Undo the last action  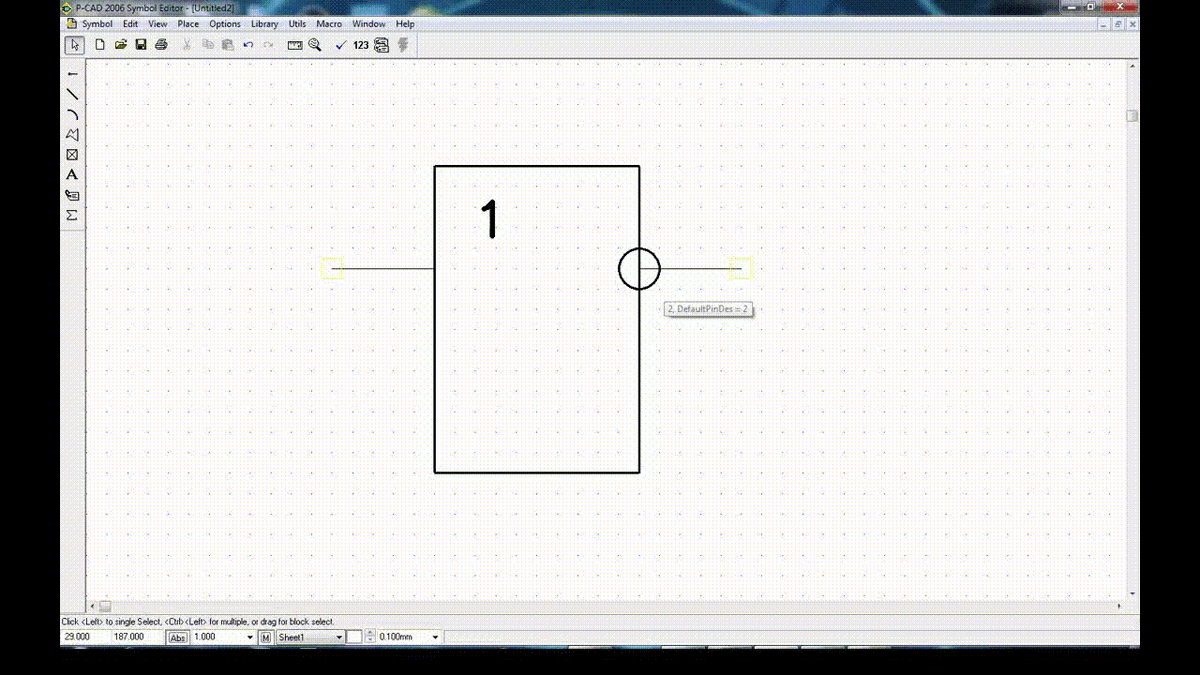(x=248, y=45)
